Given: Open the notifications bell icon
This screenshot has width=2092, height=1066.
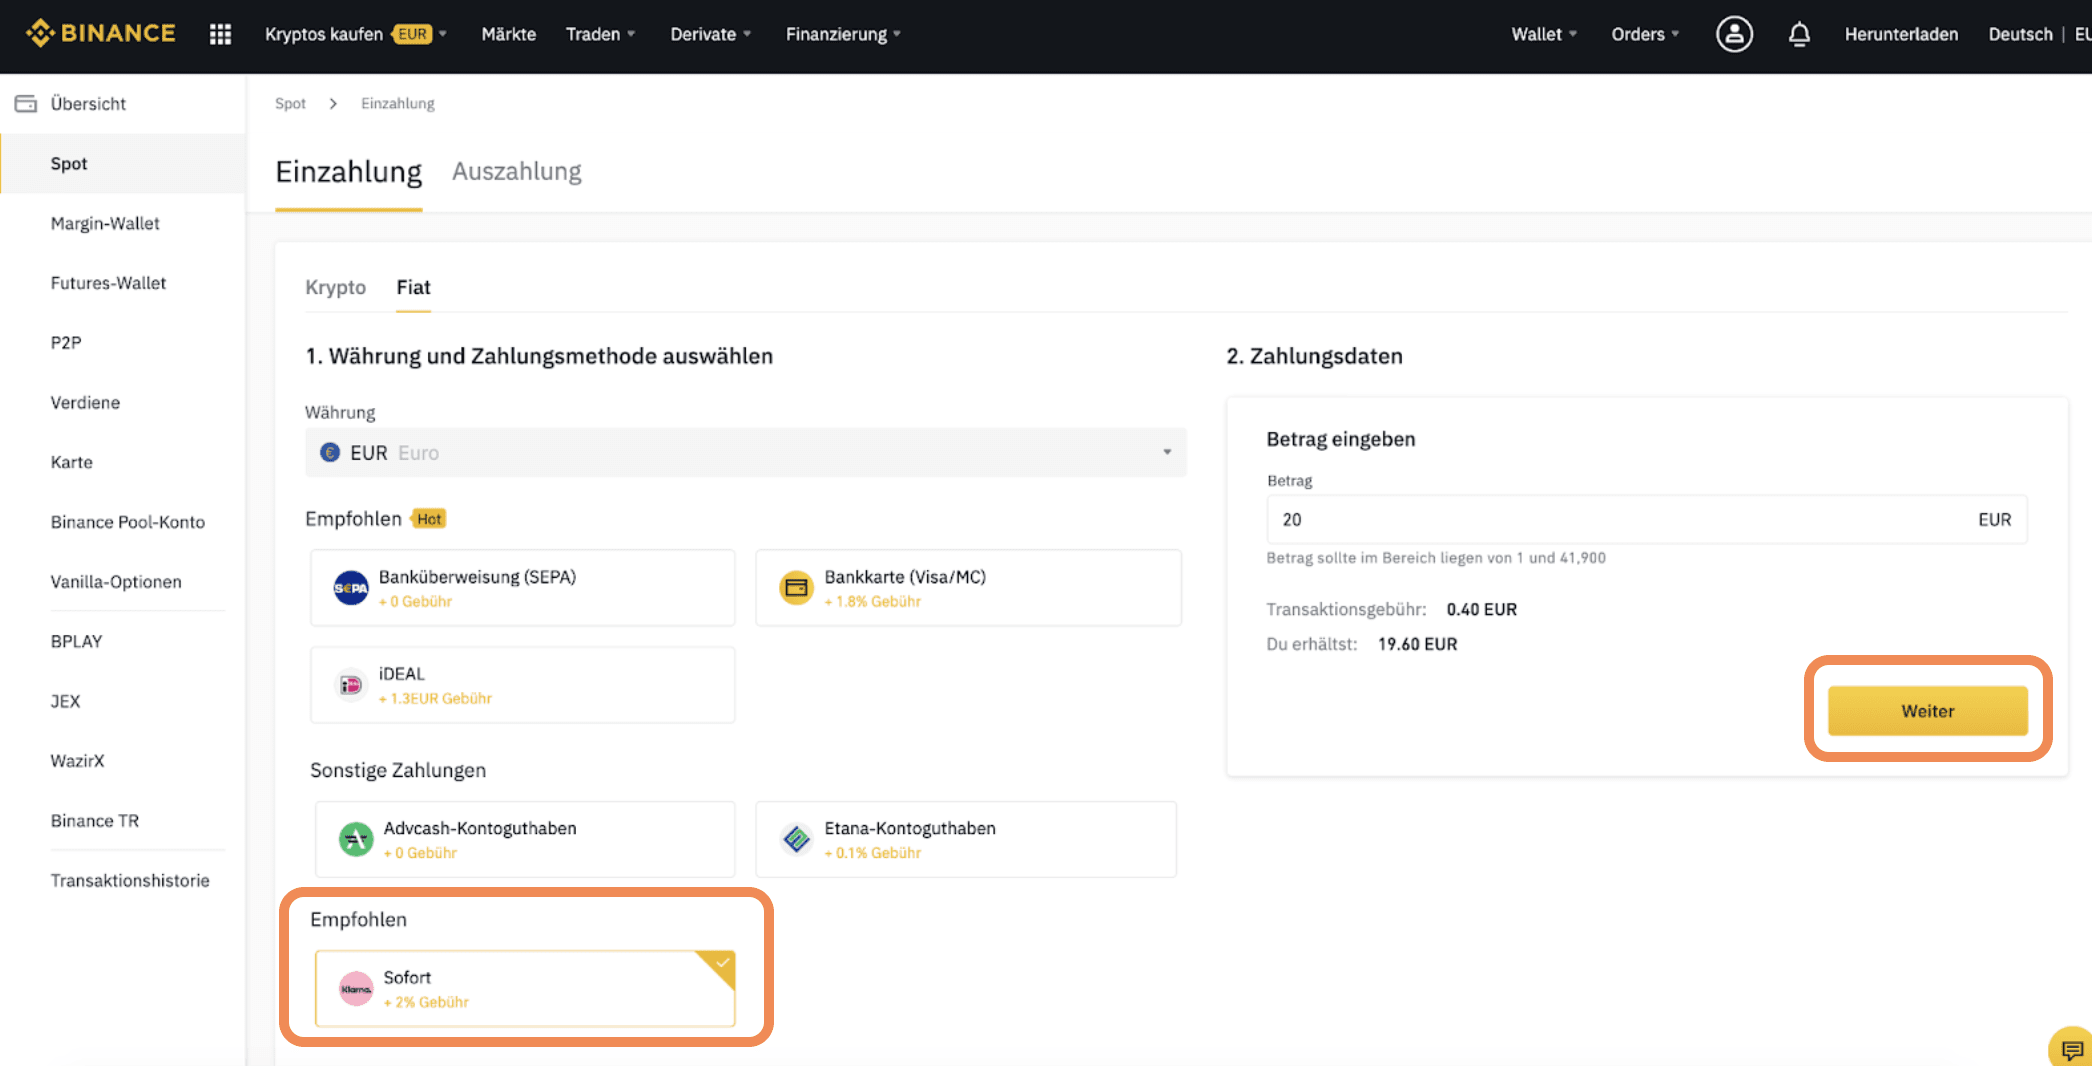Looking at the screenshot, I should (x=1799, y=34).
